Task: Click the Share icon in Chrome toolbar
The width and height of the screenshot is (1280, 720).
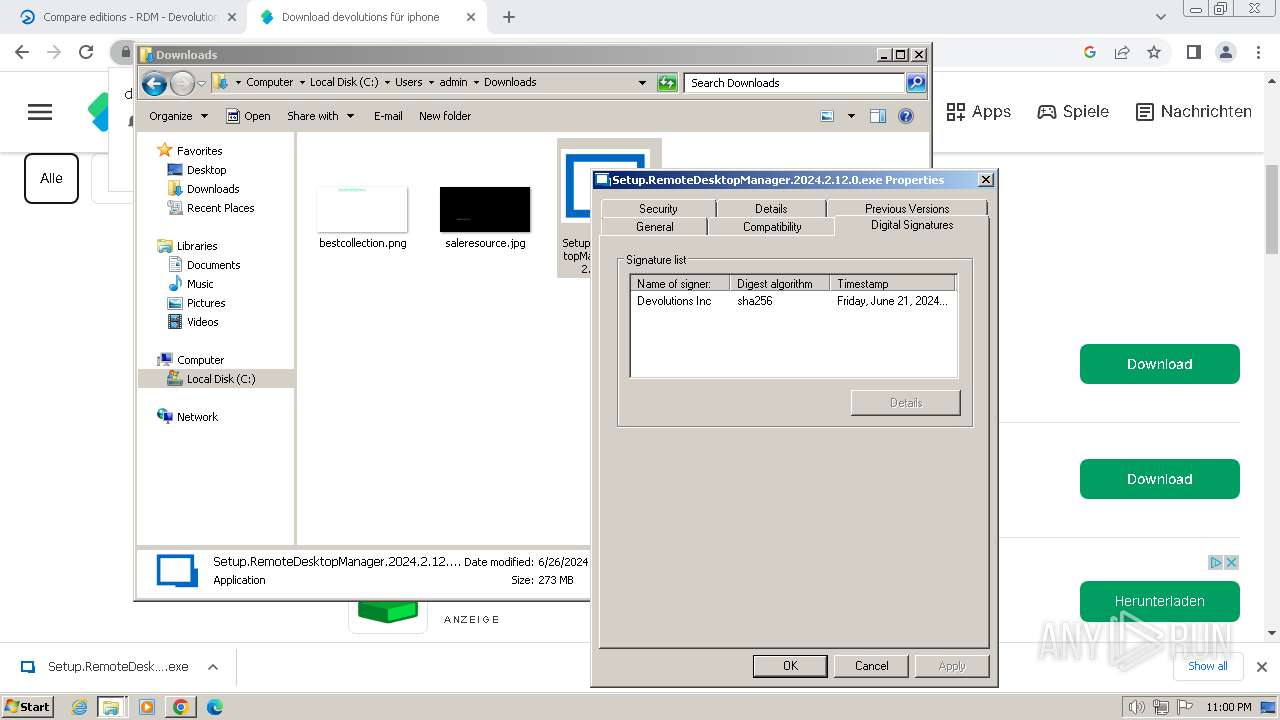Action: click(1122, 52)
